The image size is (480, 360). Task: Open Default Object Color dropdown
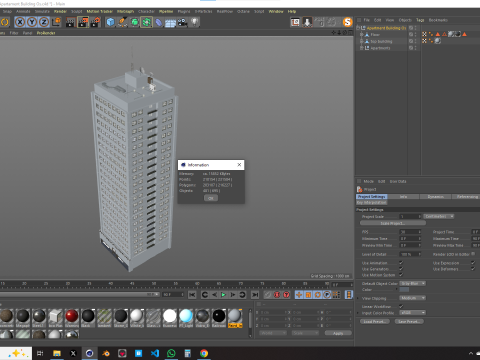(x=413, y=283)
